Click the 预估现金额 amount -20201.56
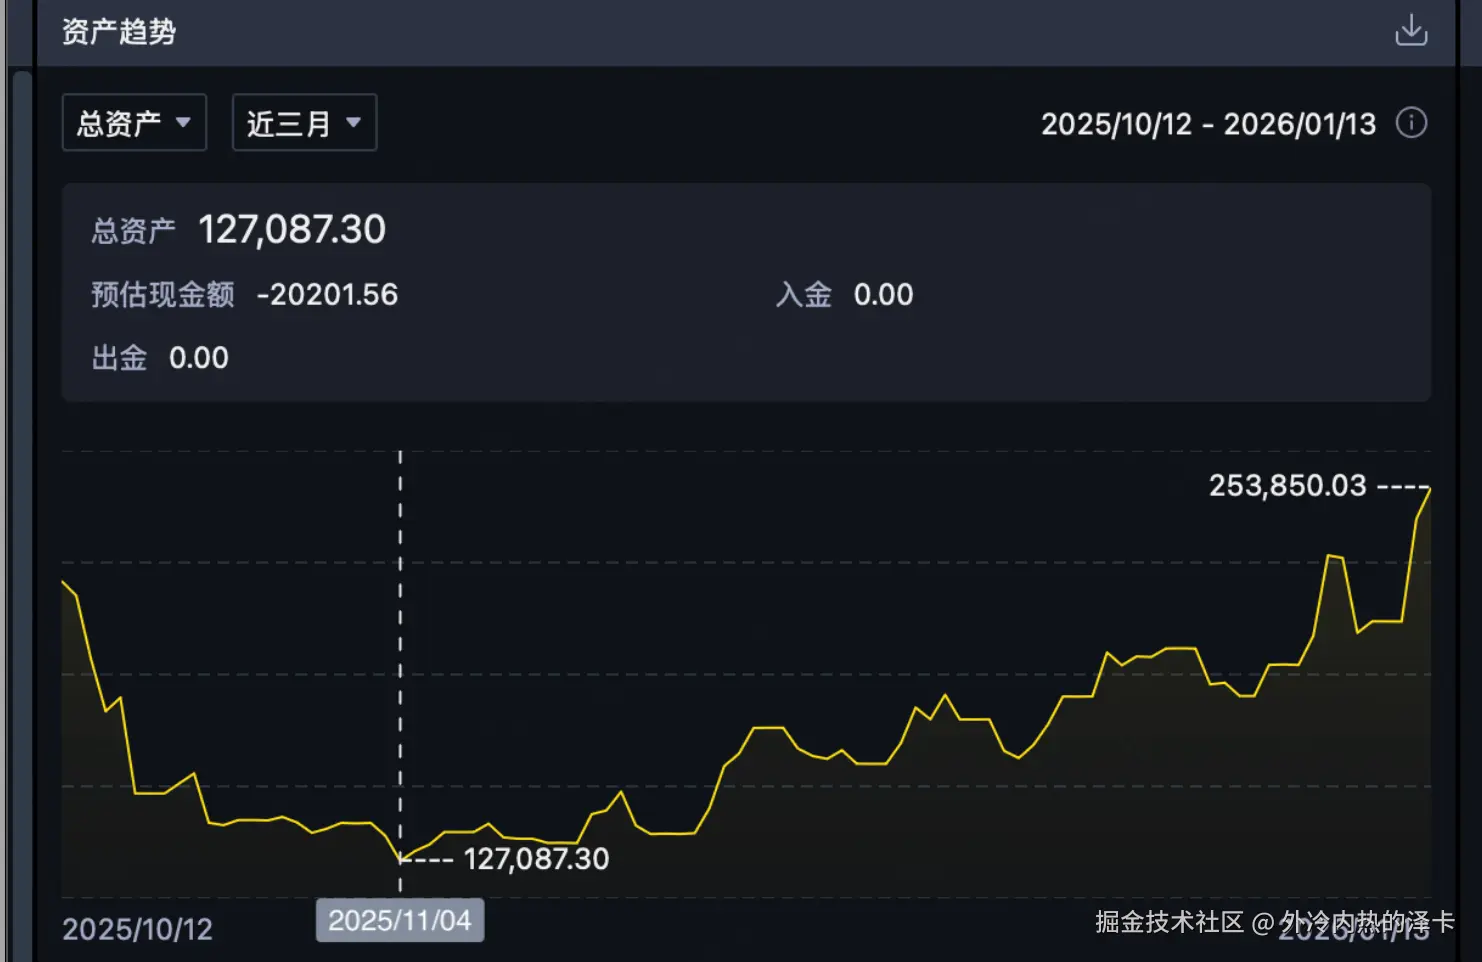 (x=326, y=294)
